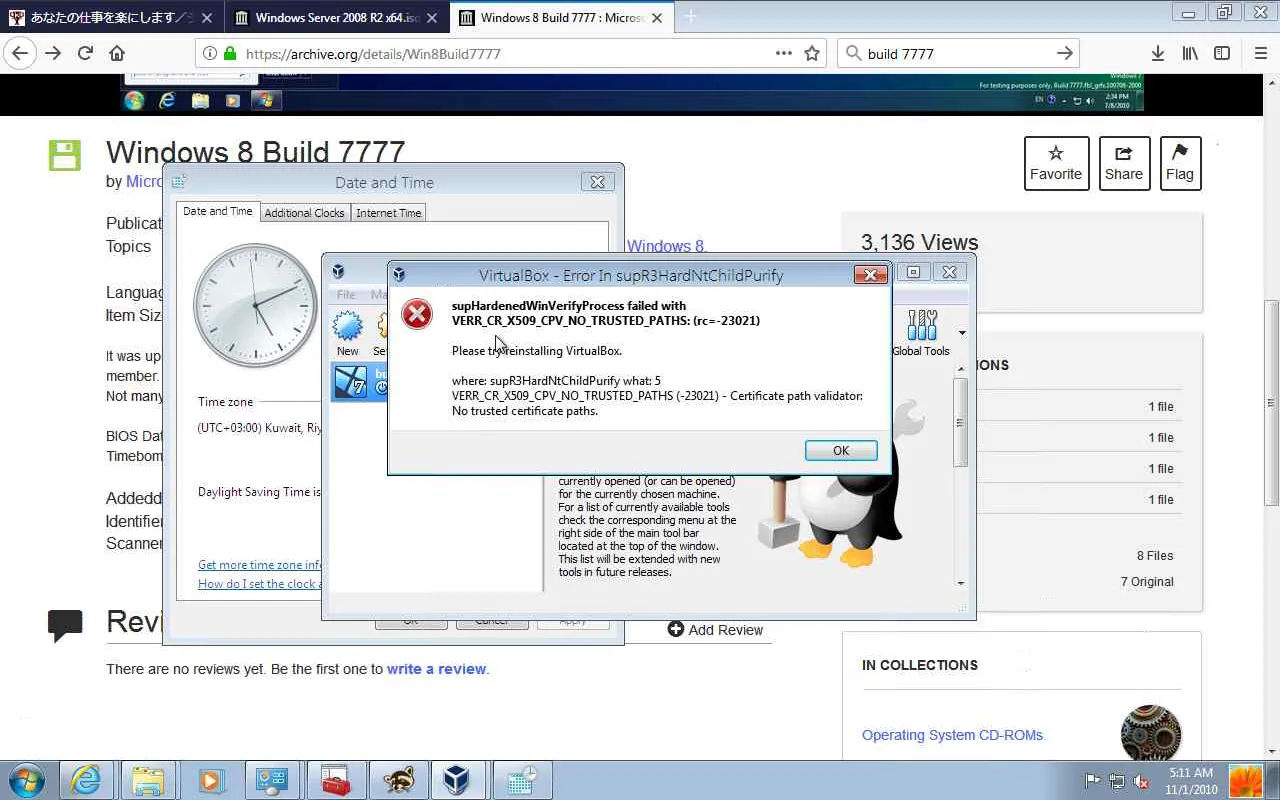Expand the Global Tools dropdown arrow

coord(962,333)
